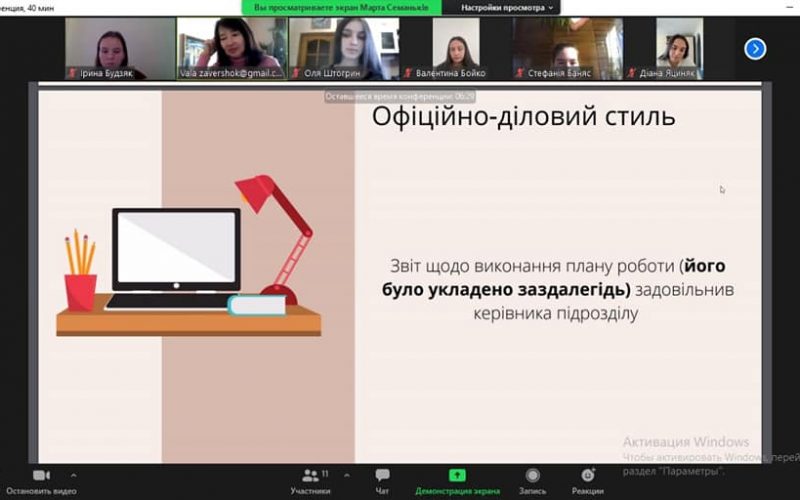Open the Участники participants panel

[x=310, y=479]
